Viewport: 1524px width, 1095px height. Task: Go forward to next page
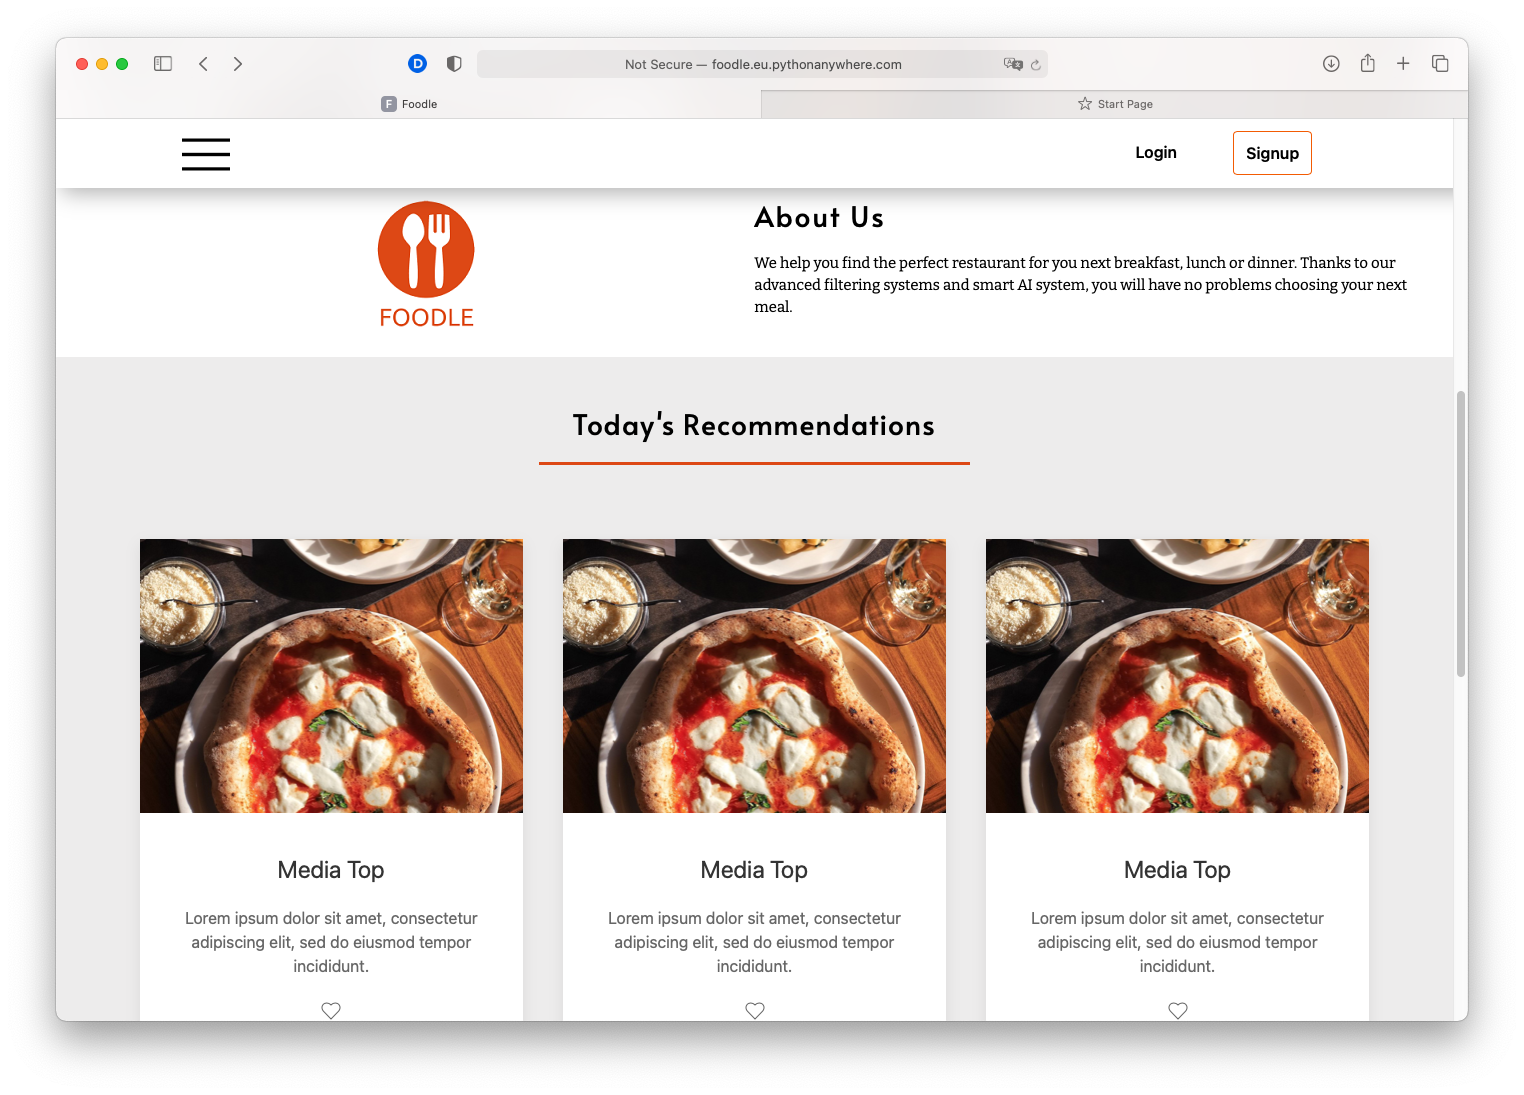238,64
